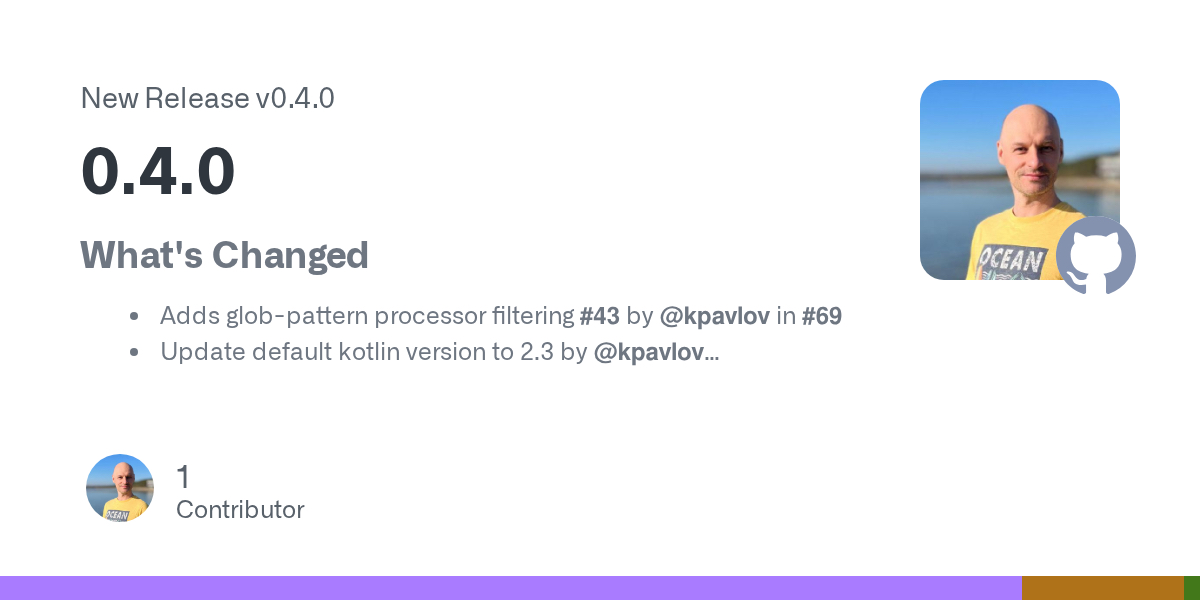The height and width of the screenshot is (600, 1200).
Task: Click @kpavlov mention in glob-pattern line
Action: (x=714, y=317)
